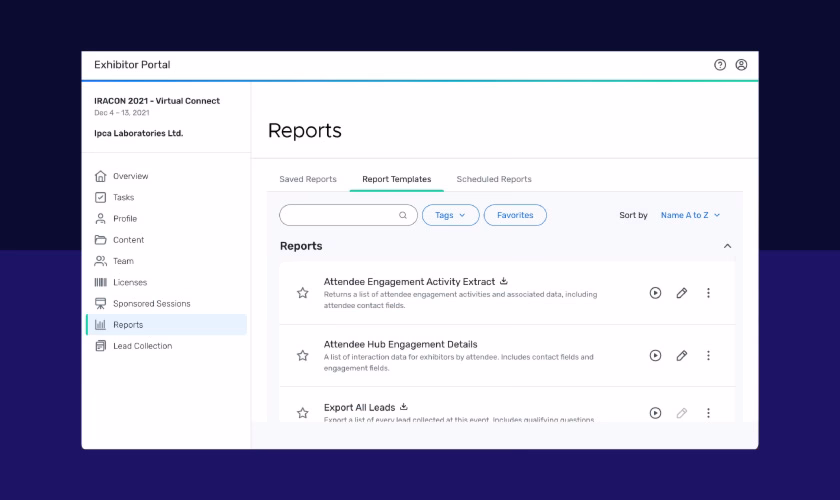Open more options for Attendee Hub Engagement Details
Viewport: 840px width, 500px height.
(708, 355)
